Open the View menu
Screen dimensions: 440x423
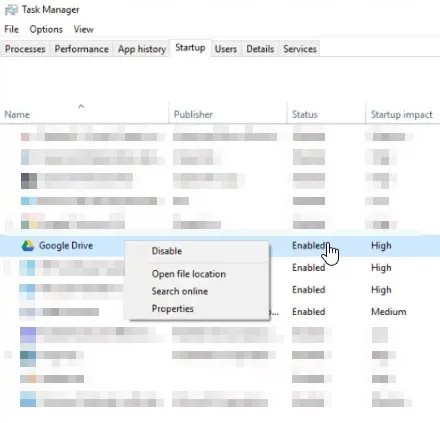(83, 29)
